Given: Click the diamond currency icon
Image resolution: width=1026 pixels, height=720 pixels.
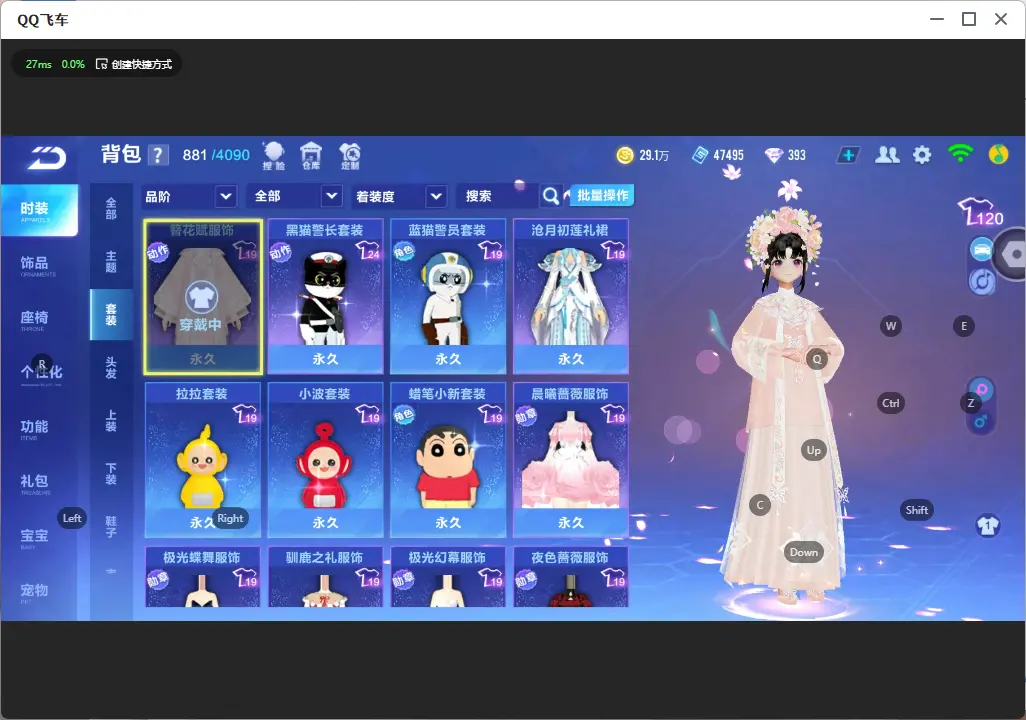Looking at the screenshot, I should click(x=773, y=155).
